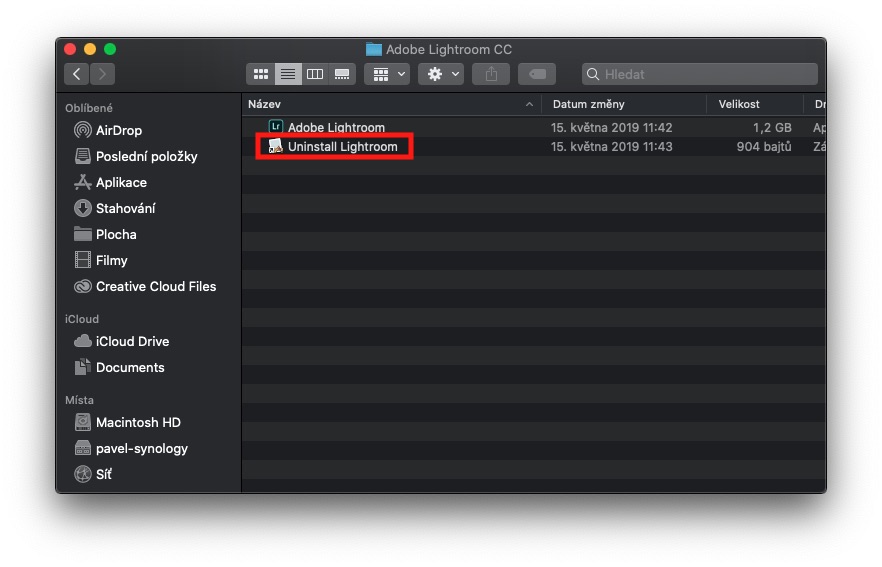This screenshot has height=567, width=882.
Task: Switch to gallery view
Action: [342, 74]
